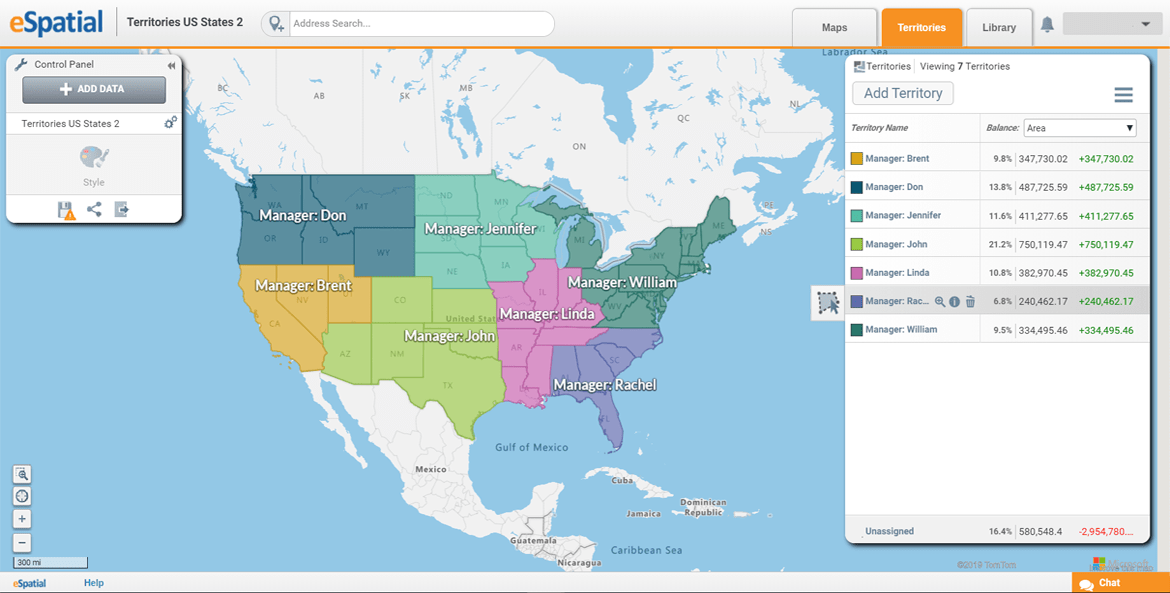1170x593 pixels.
Task: Activate the zoom-box tool on the map
Action: pos(21,474)
